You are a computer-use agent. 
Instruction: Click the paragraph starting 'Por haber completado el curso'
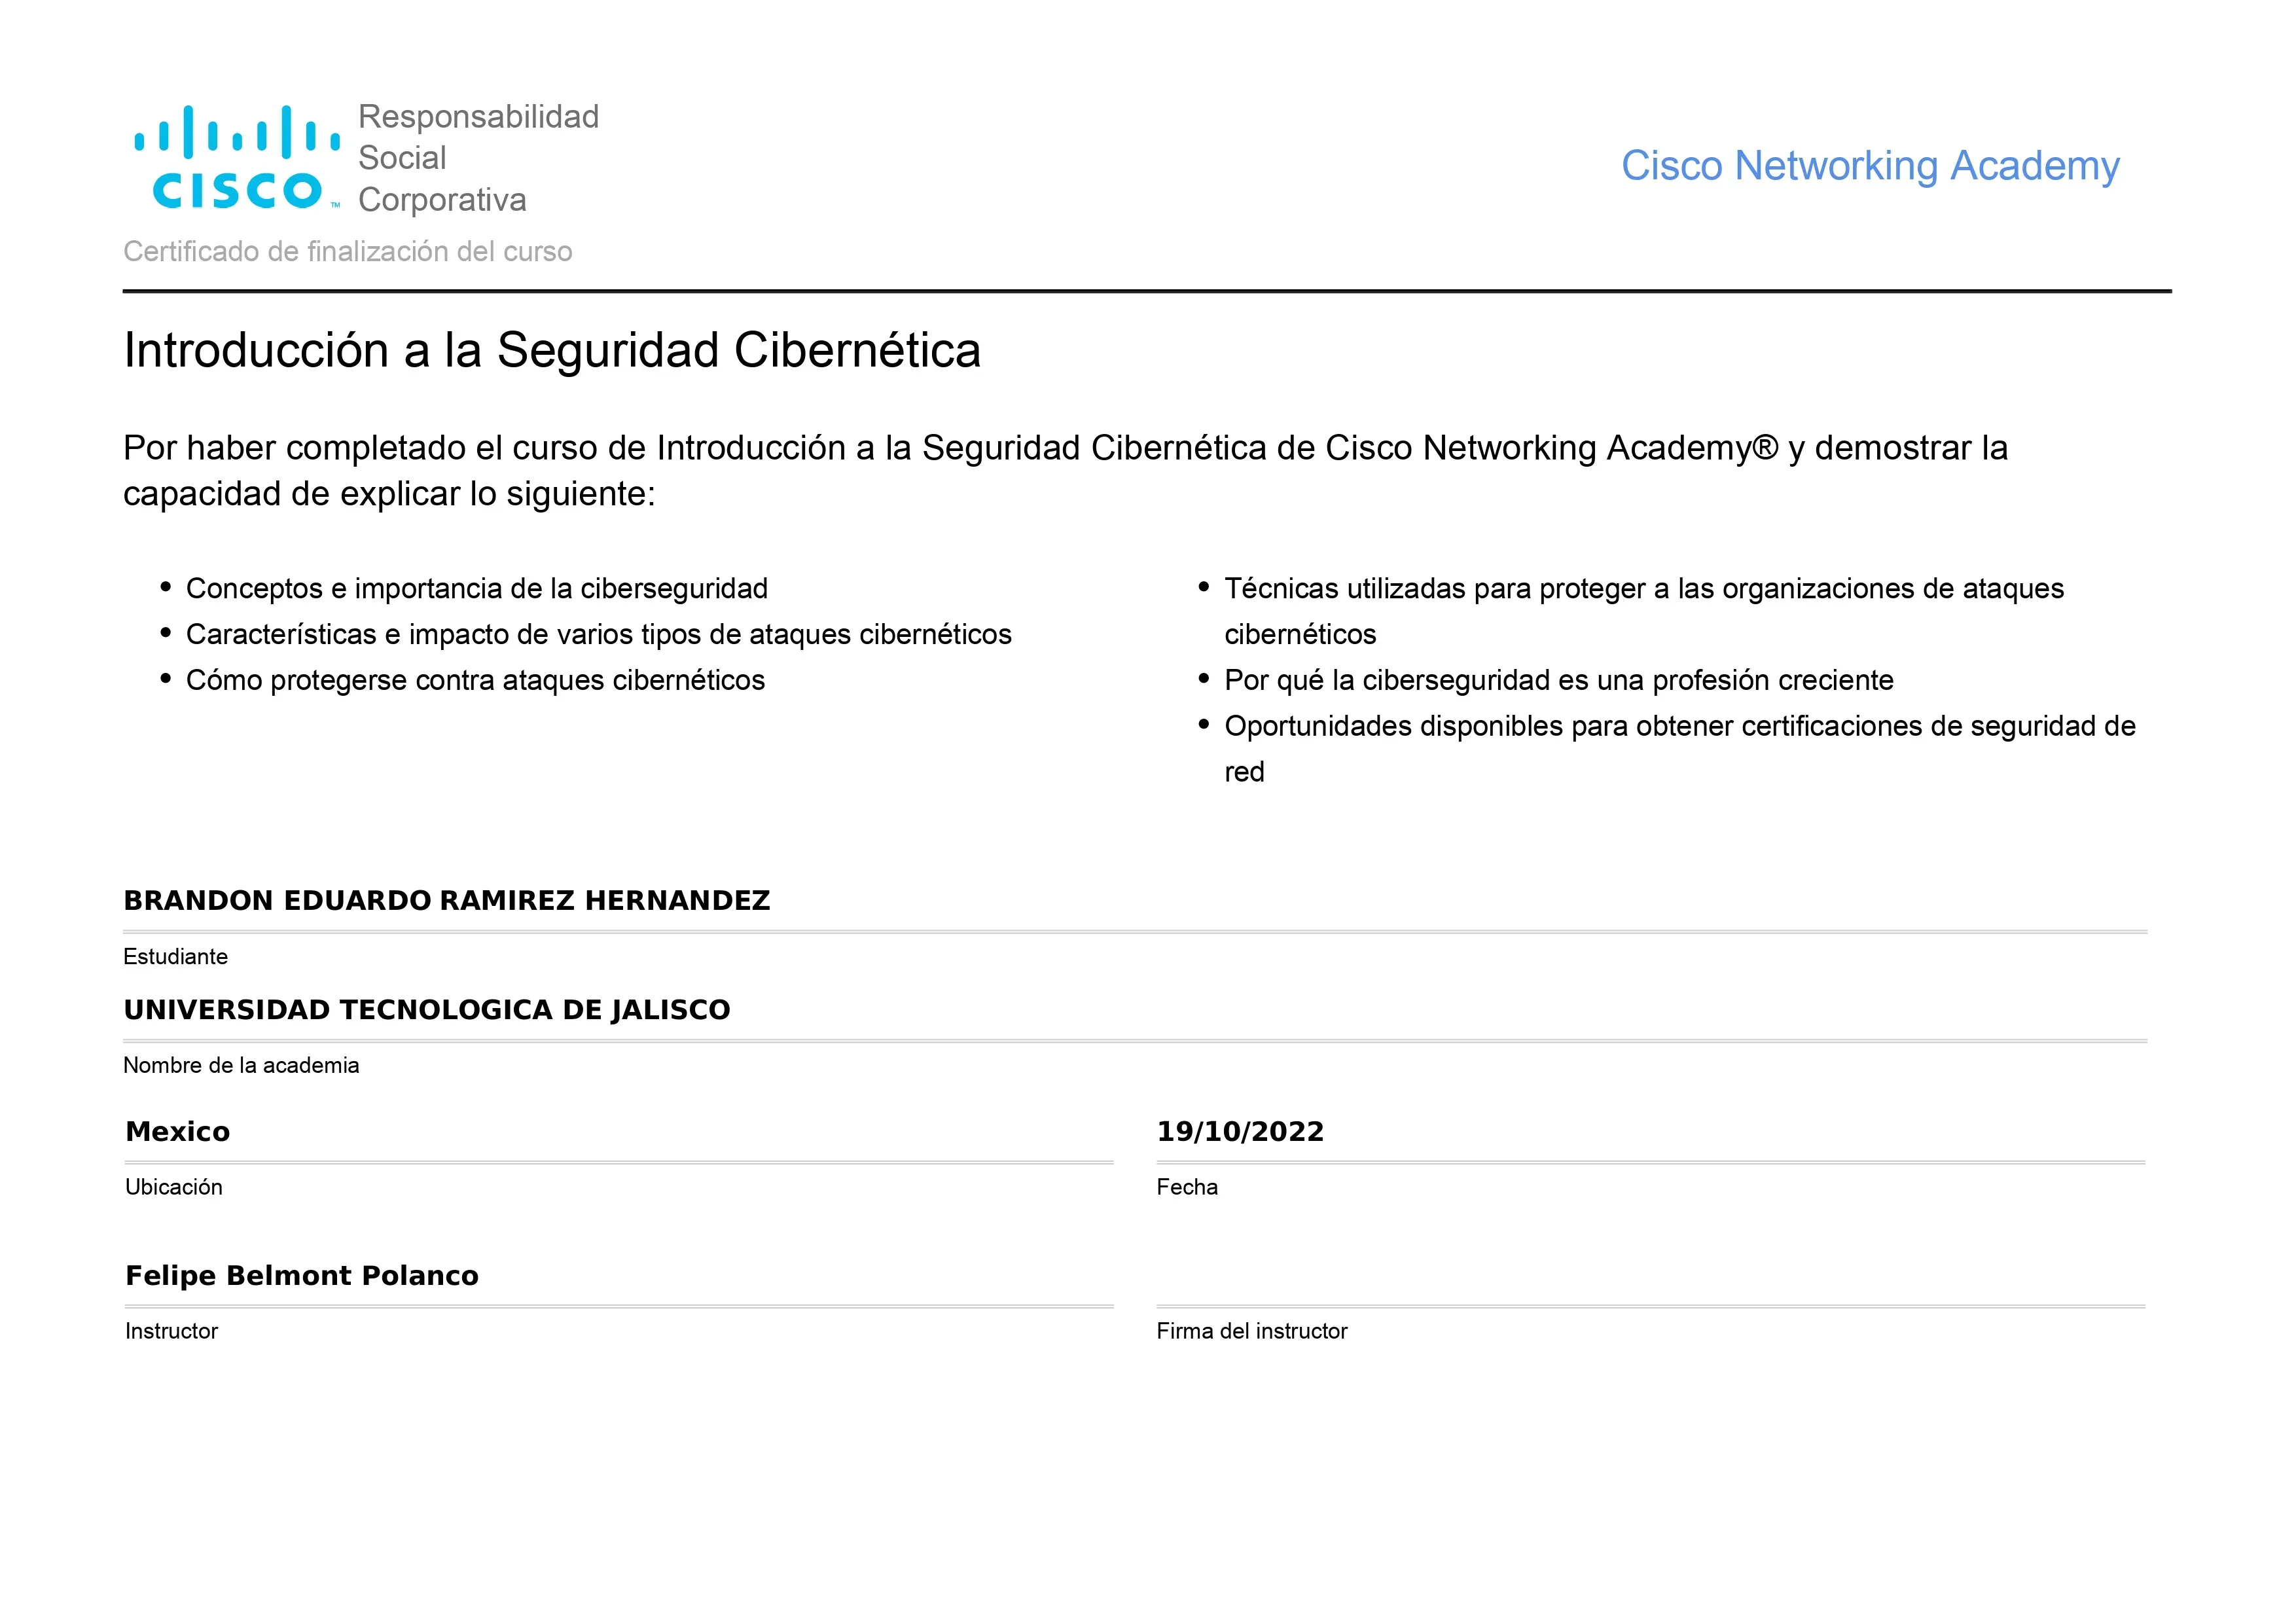tap(1065, 470)
